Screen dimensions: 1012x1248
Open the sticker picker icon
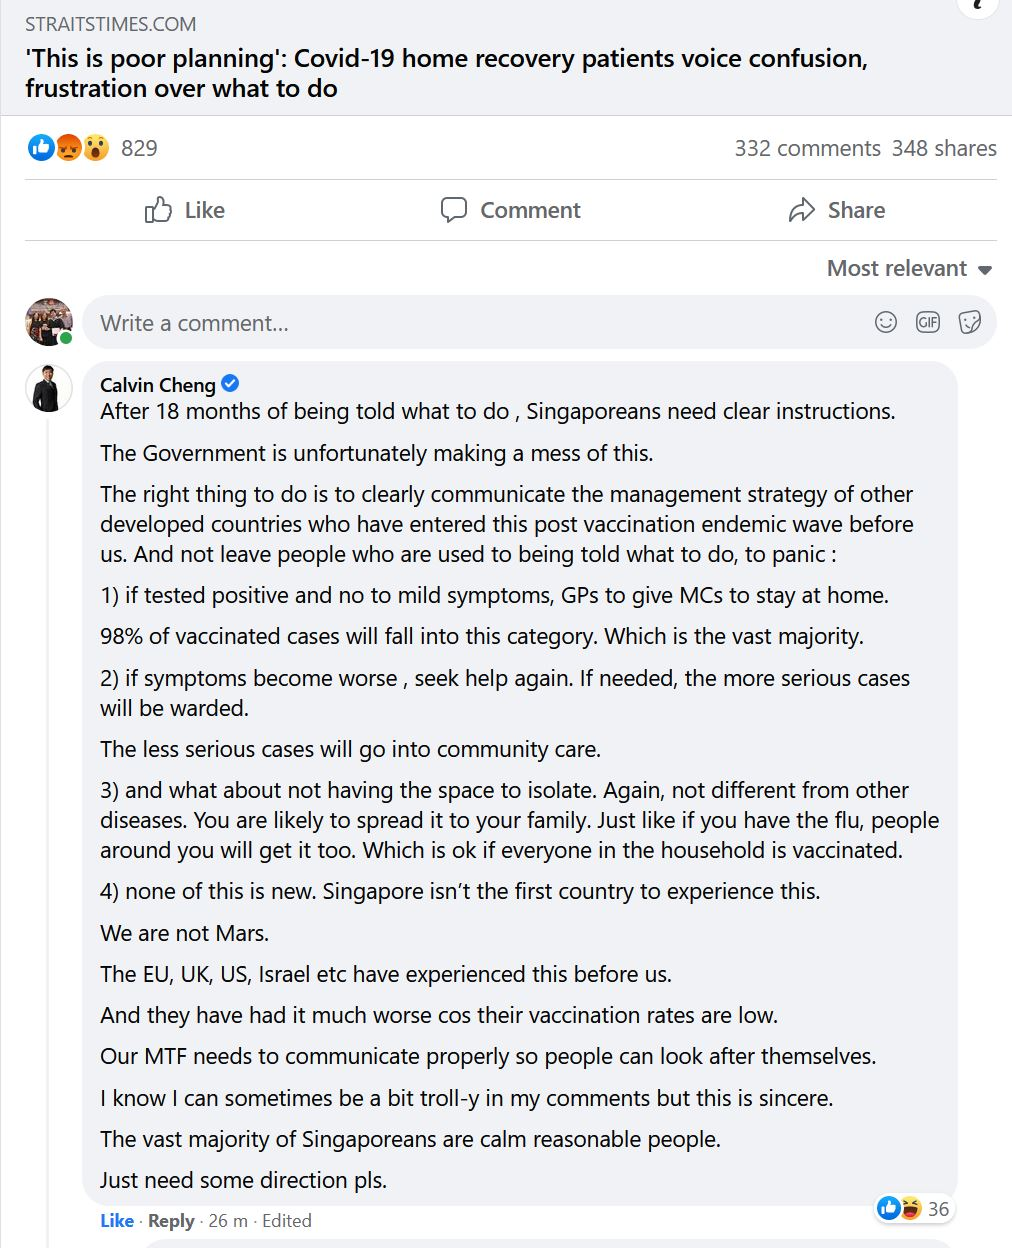[969, 322]
